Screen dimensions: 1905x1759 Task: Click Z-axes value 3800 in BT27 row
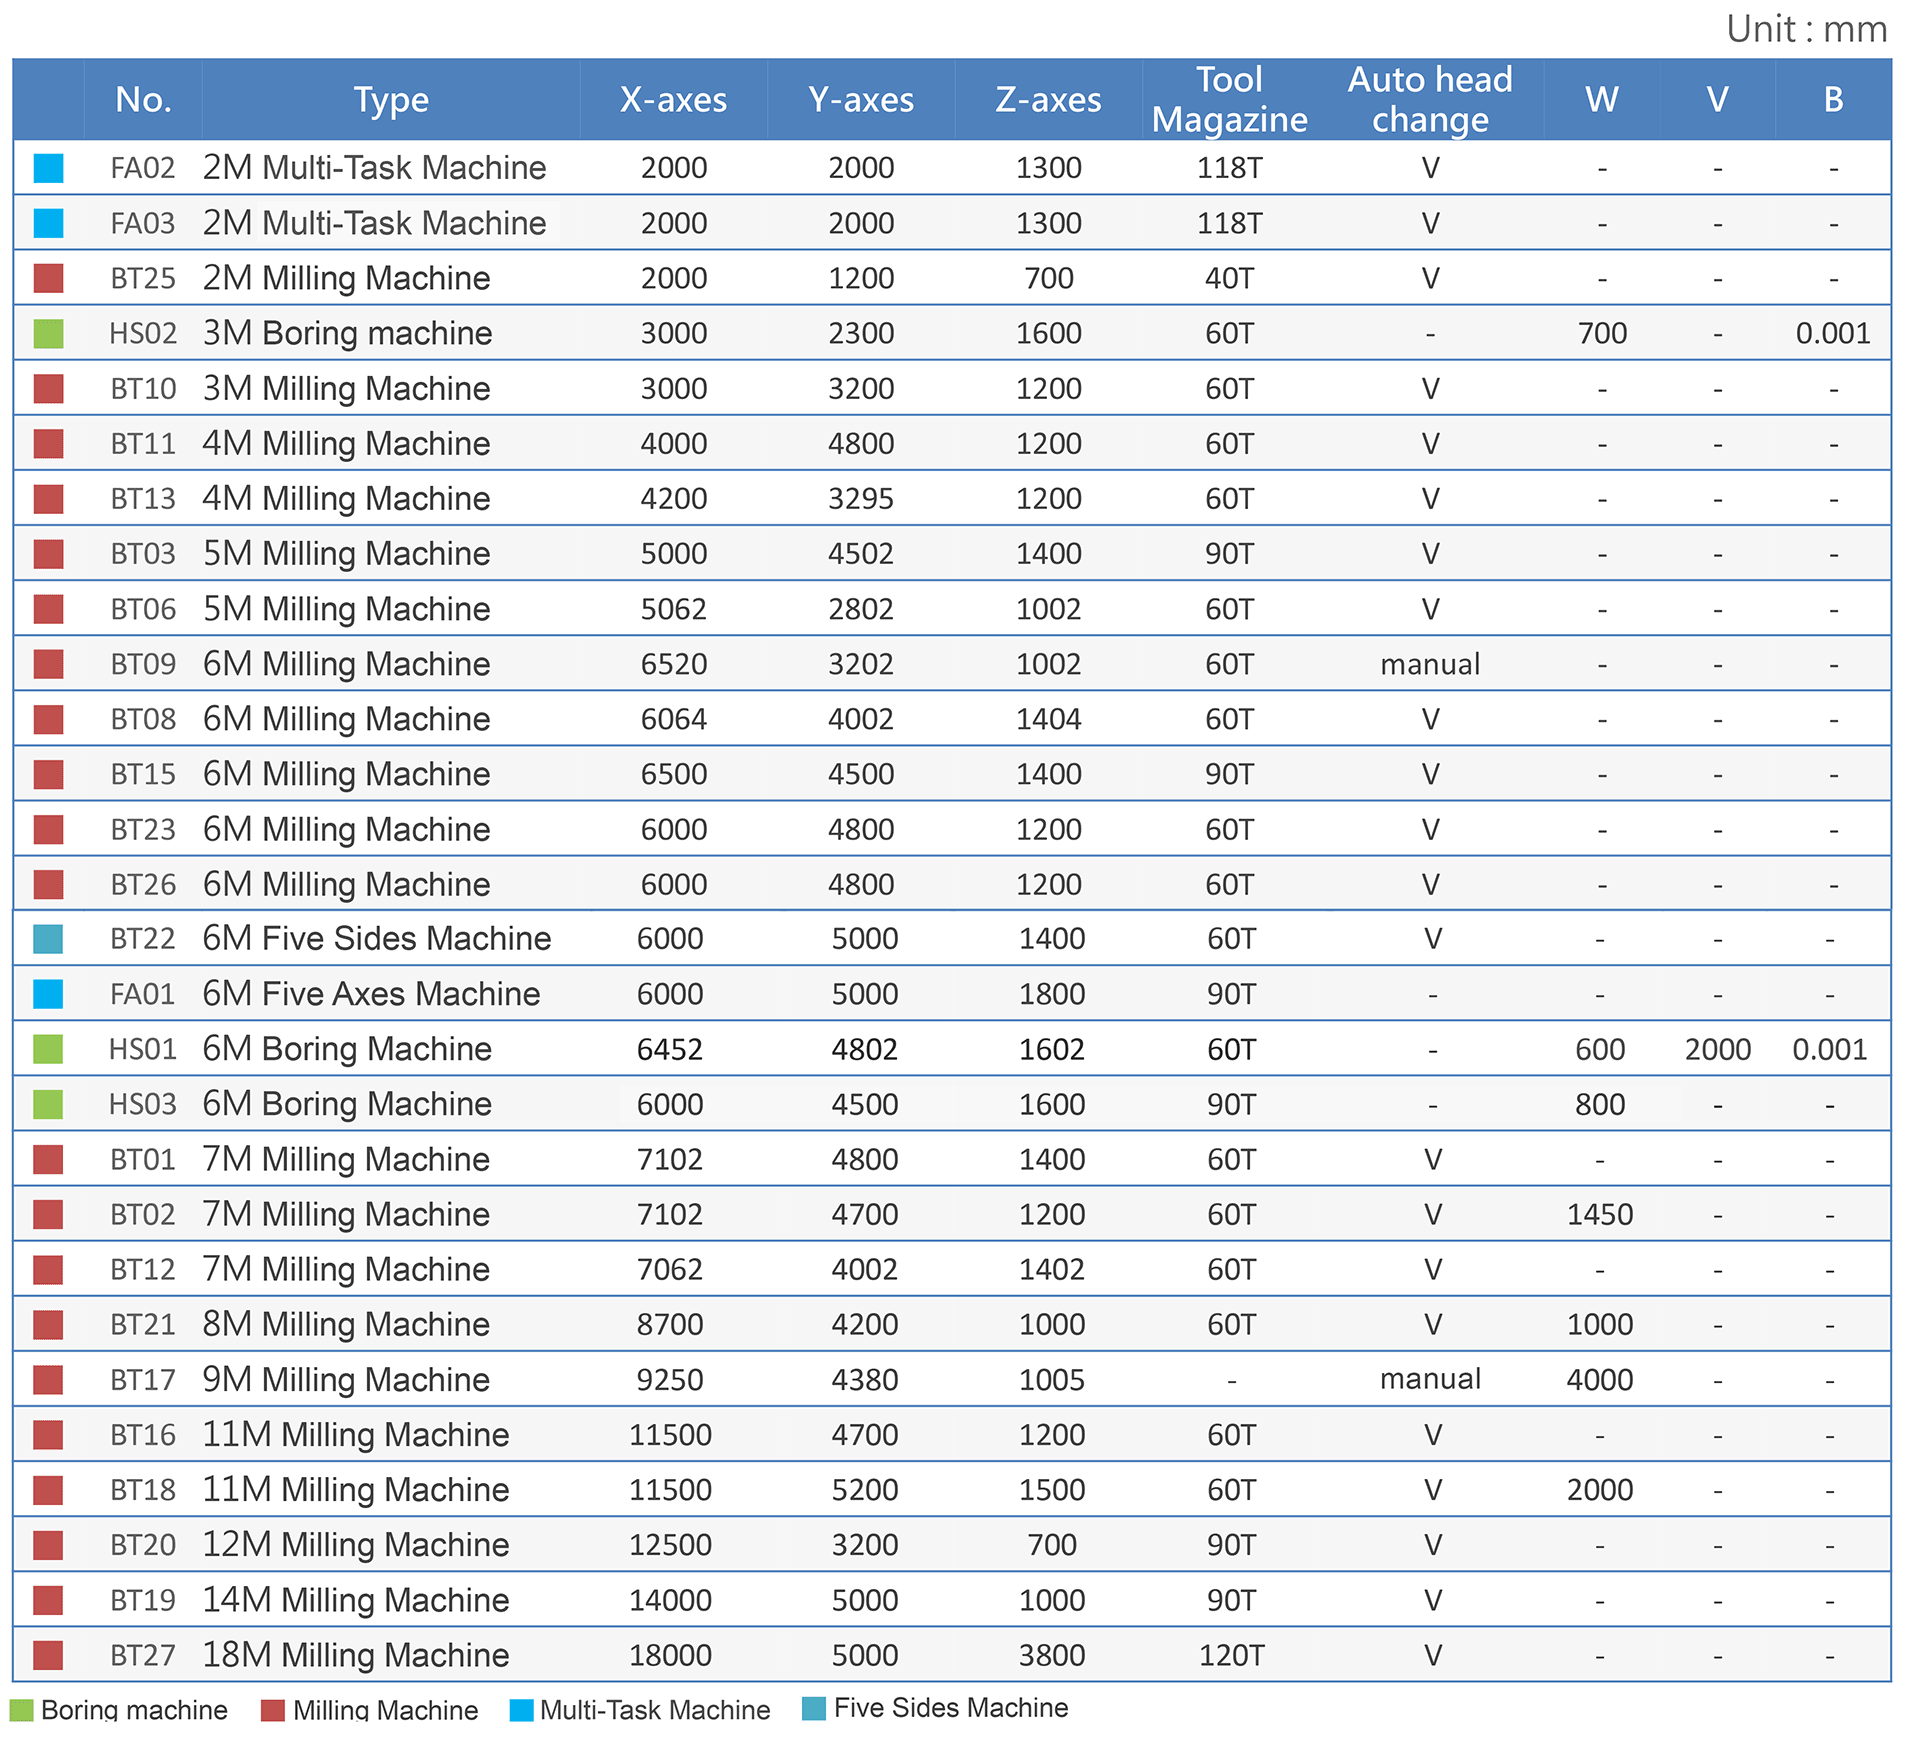[1052, 1655]
